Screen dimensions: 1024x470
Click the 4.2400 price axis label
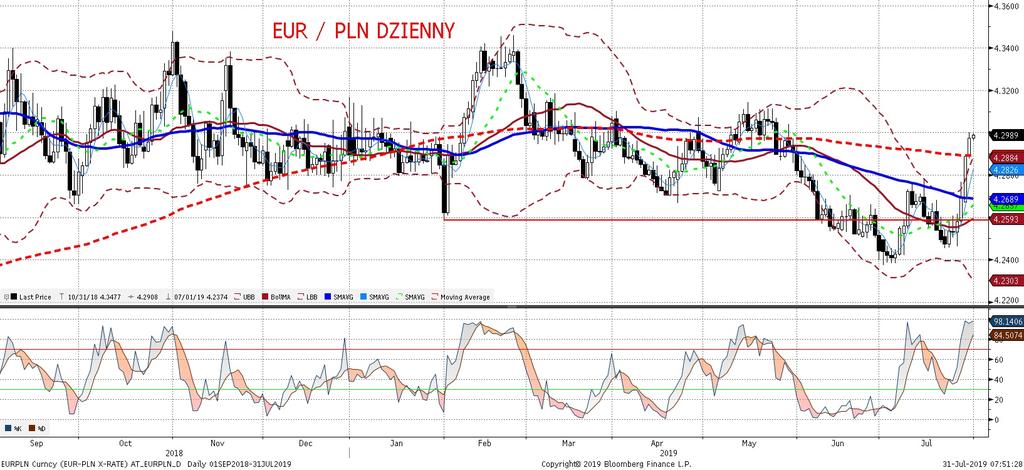click(x=1006, y=260)
